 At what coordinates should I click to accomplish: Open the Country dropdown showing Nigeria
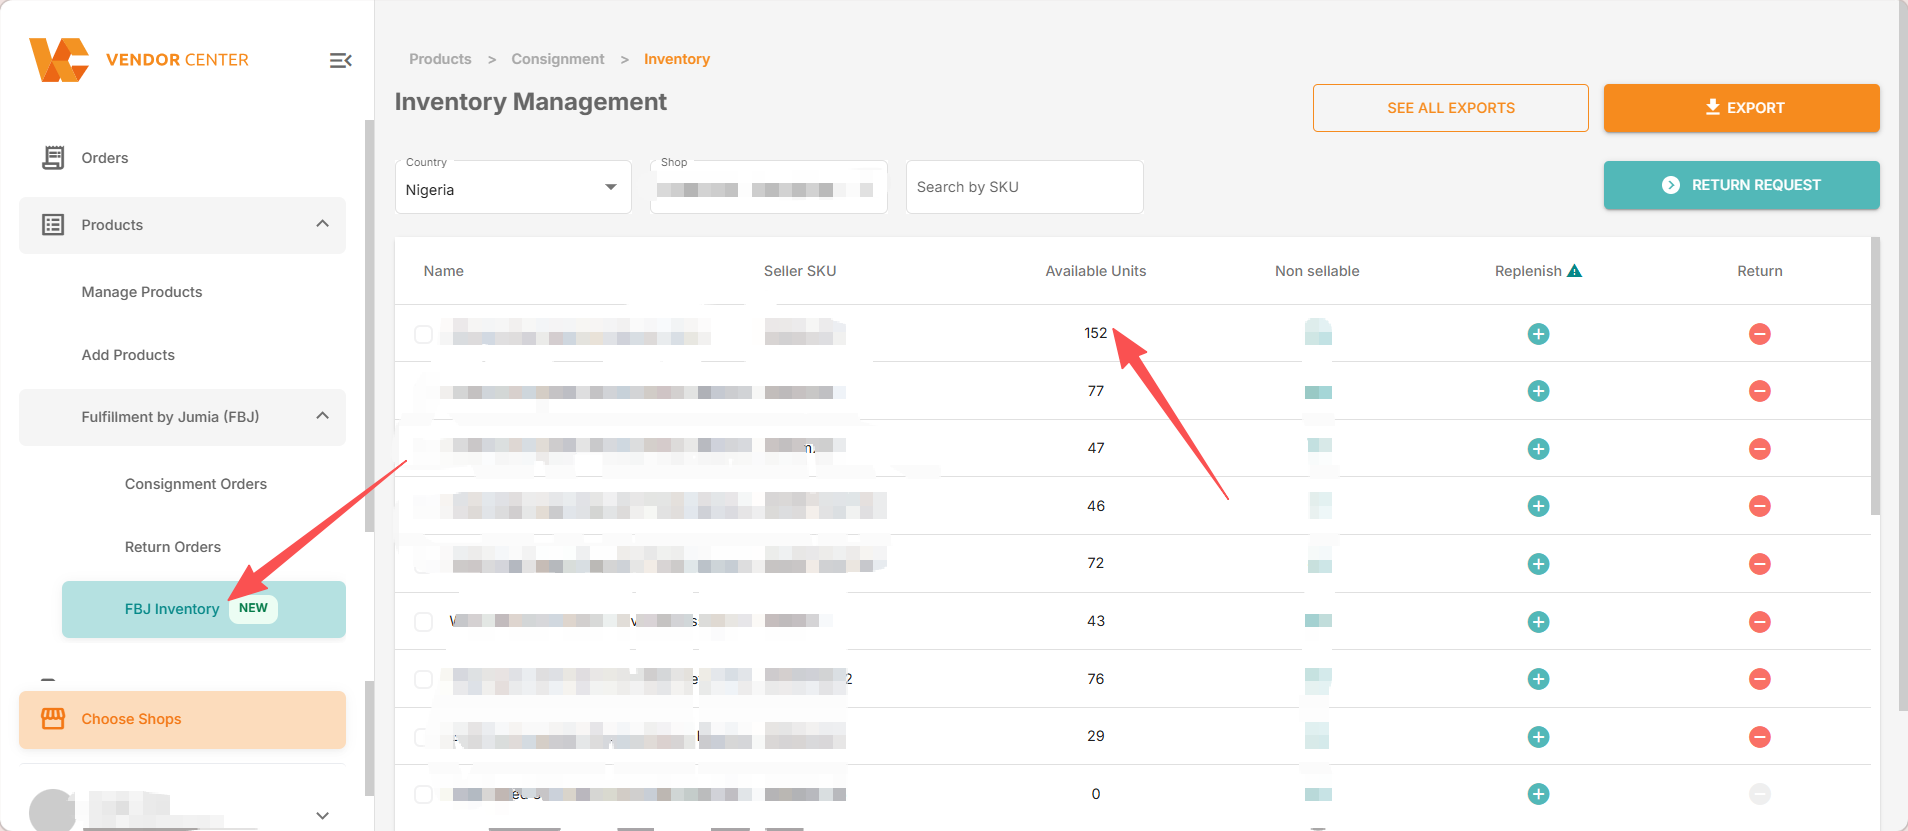point(512,188)
